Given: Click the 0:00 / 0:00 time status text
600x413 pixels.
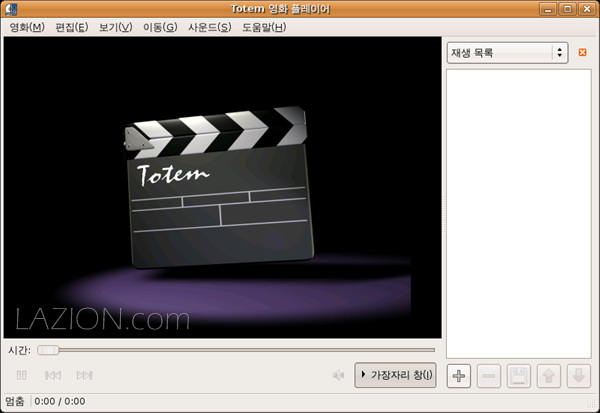Looking at the screenshot, I should pyautogui.click(x=60, y=402).
